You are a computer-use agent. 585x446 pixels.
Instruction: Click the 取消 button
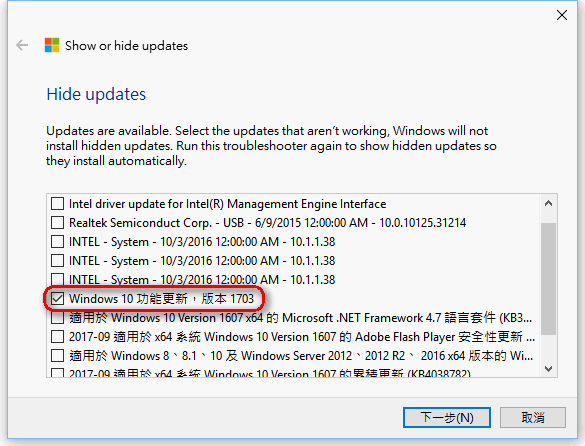tap(533, 417)
